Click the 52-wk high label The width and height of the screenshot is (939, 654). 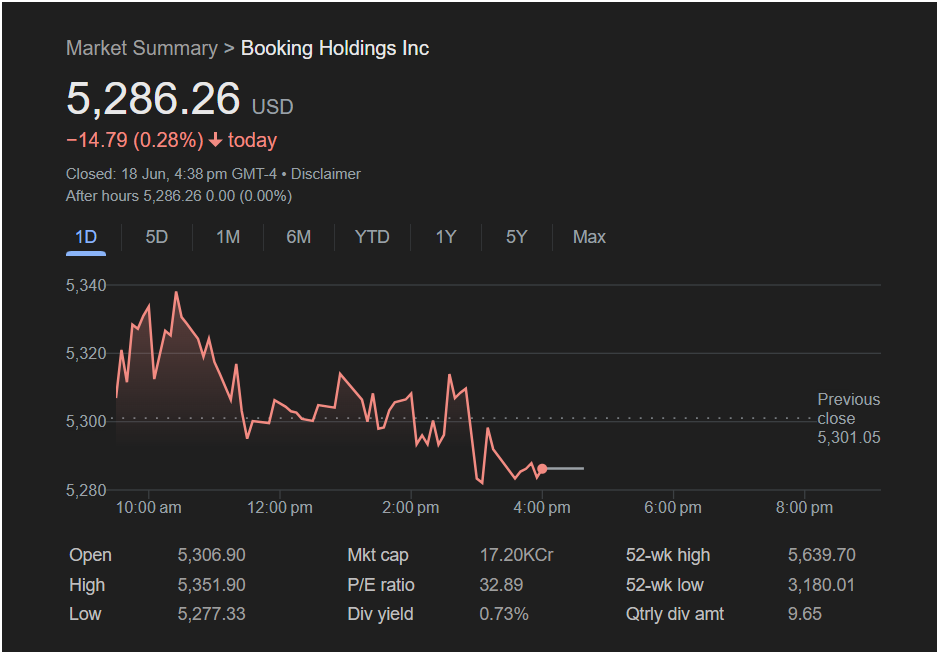(668, 555)
